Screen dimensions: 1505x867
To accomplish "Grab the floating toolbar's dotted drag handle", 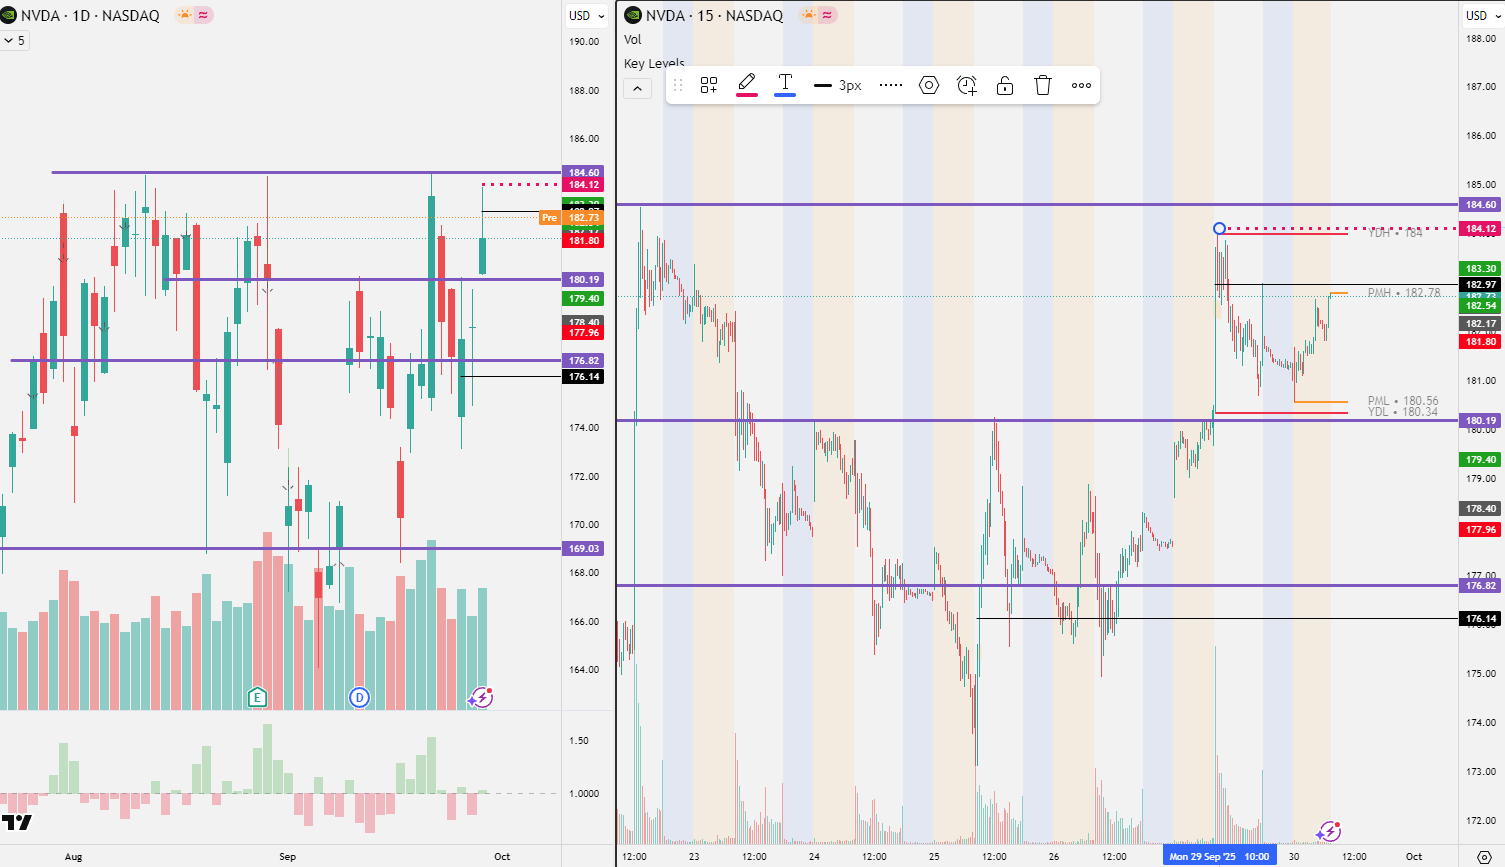I will (678, 85).
